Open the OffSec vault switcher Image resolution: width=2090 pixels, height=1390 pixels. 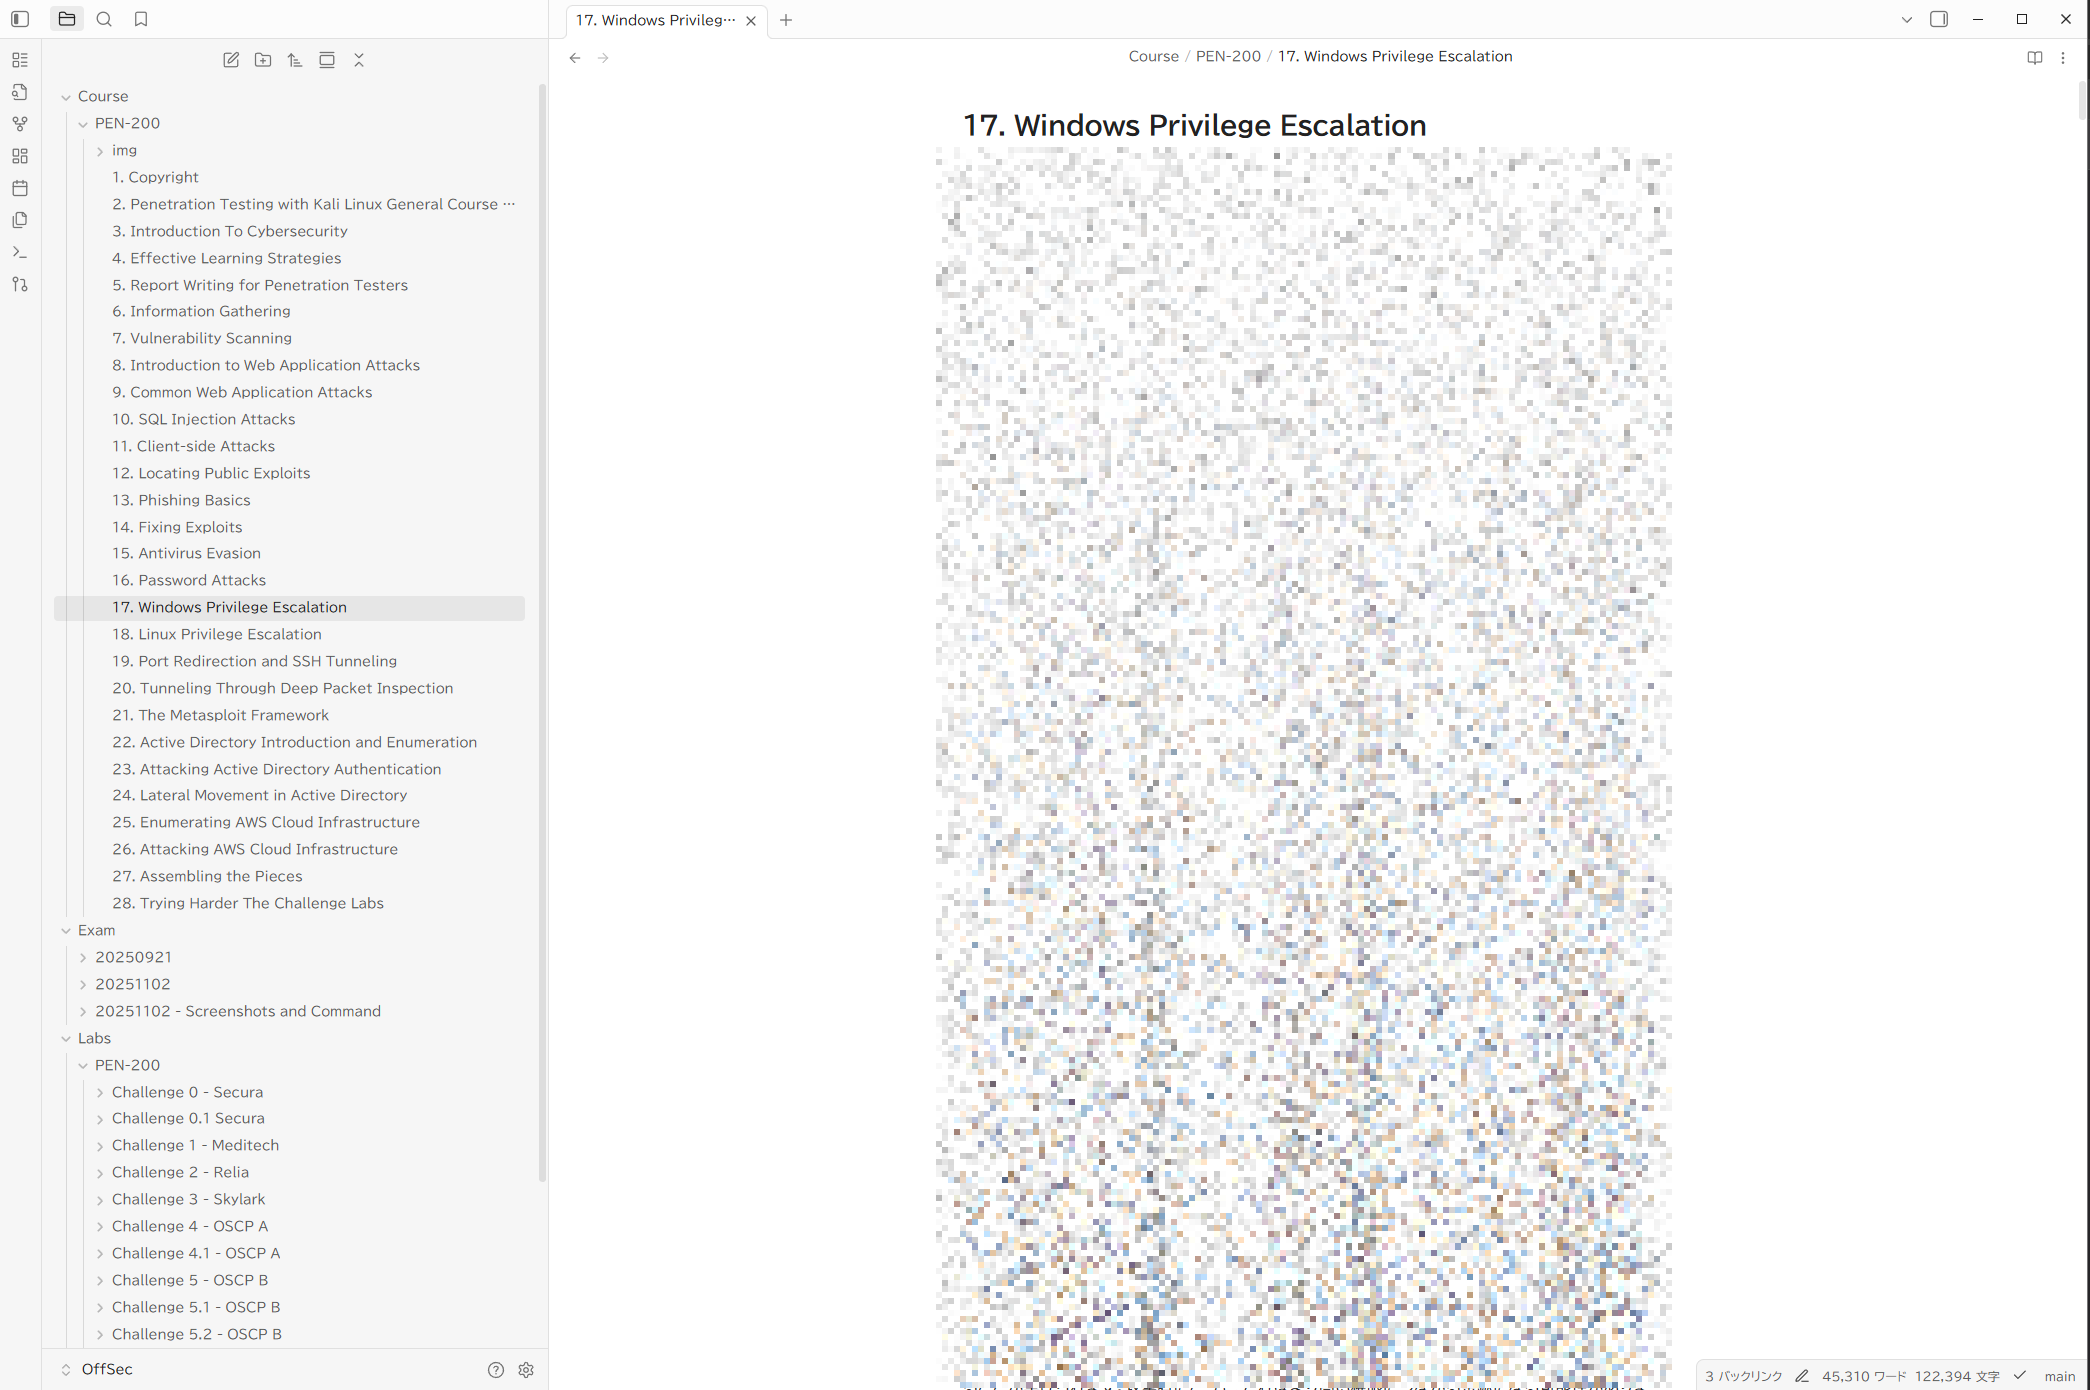click(107, 1369)
